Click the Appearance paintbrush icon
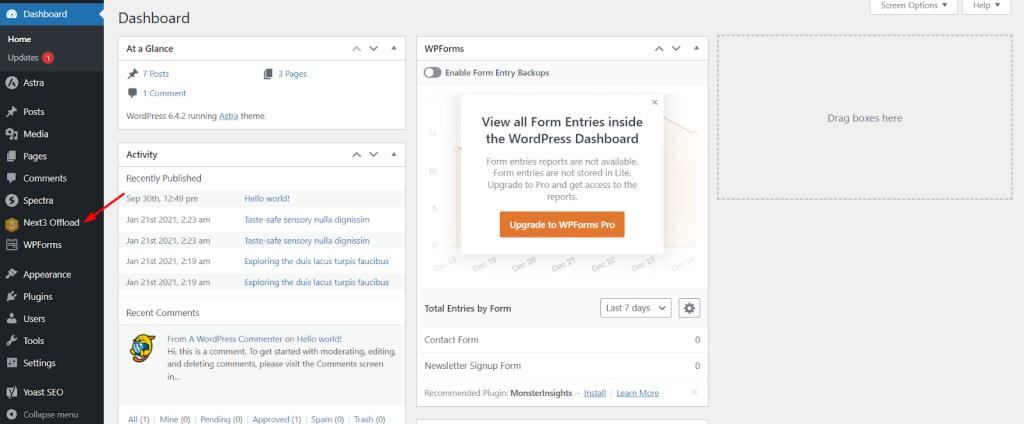The width and height of the screenshot is (1024, 424). (x=11, y=274)
